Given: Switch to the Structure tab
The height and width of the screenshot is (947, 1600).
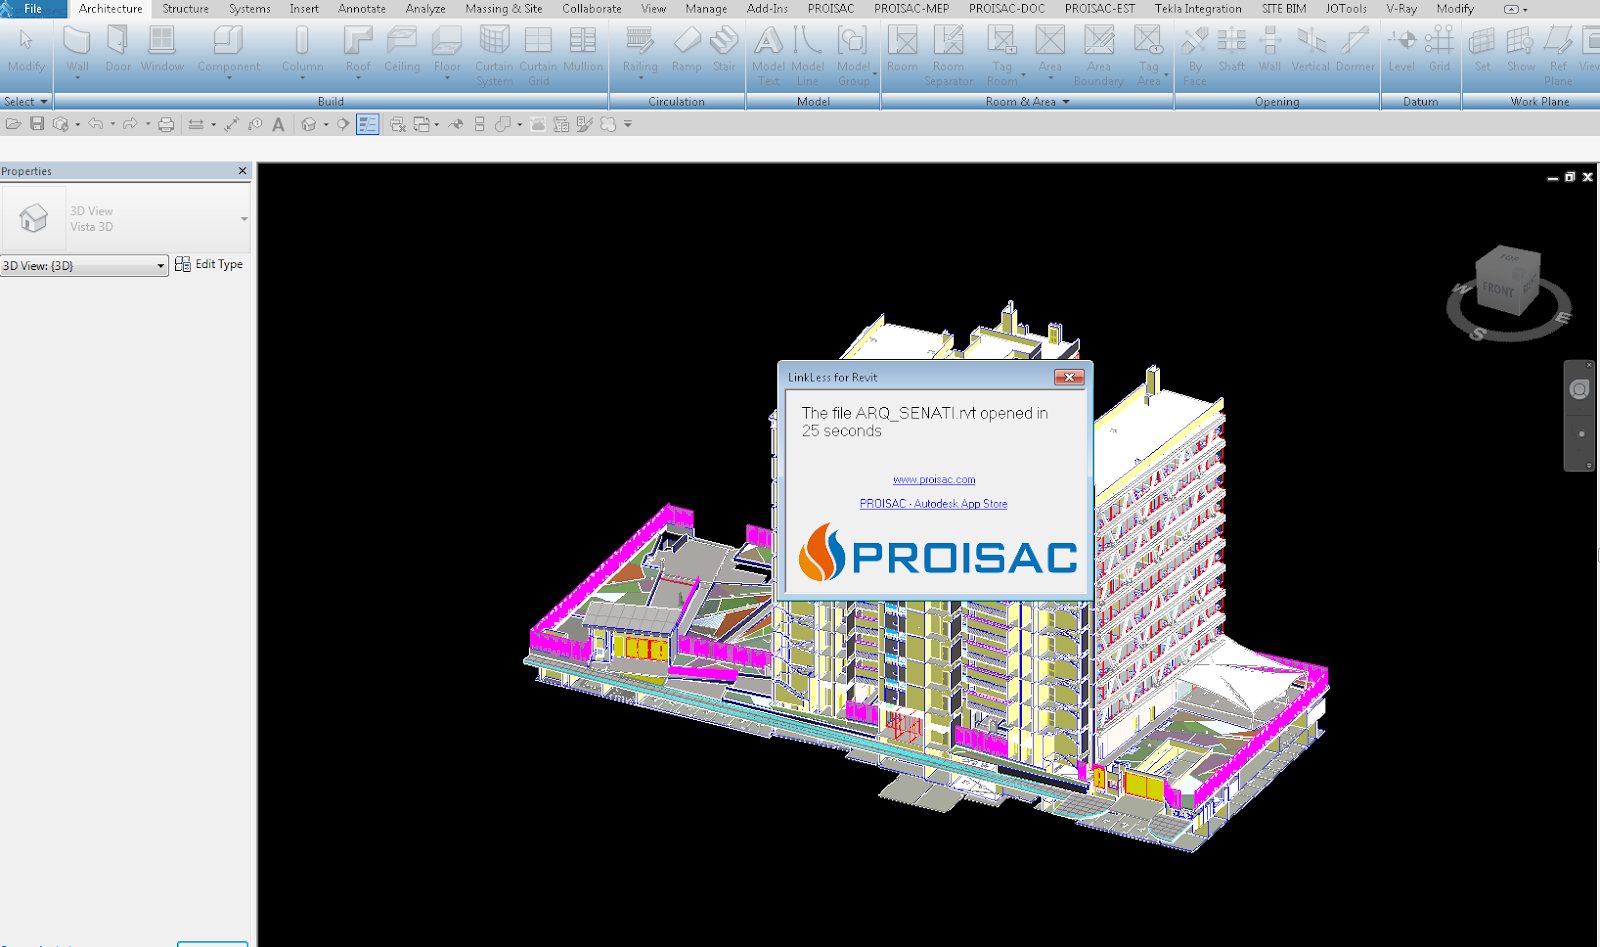Looking at the screenshot, I should [x=186, y=9].
